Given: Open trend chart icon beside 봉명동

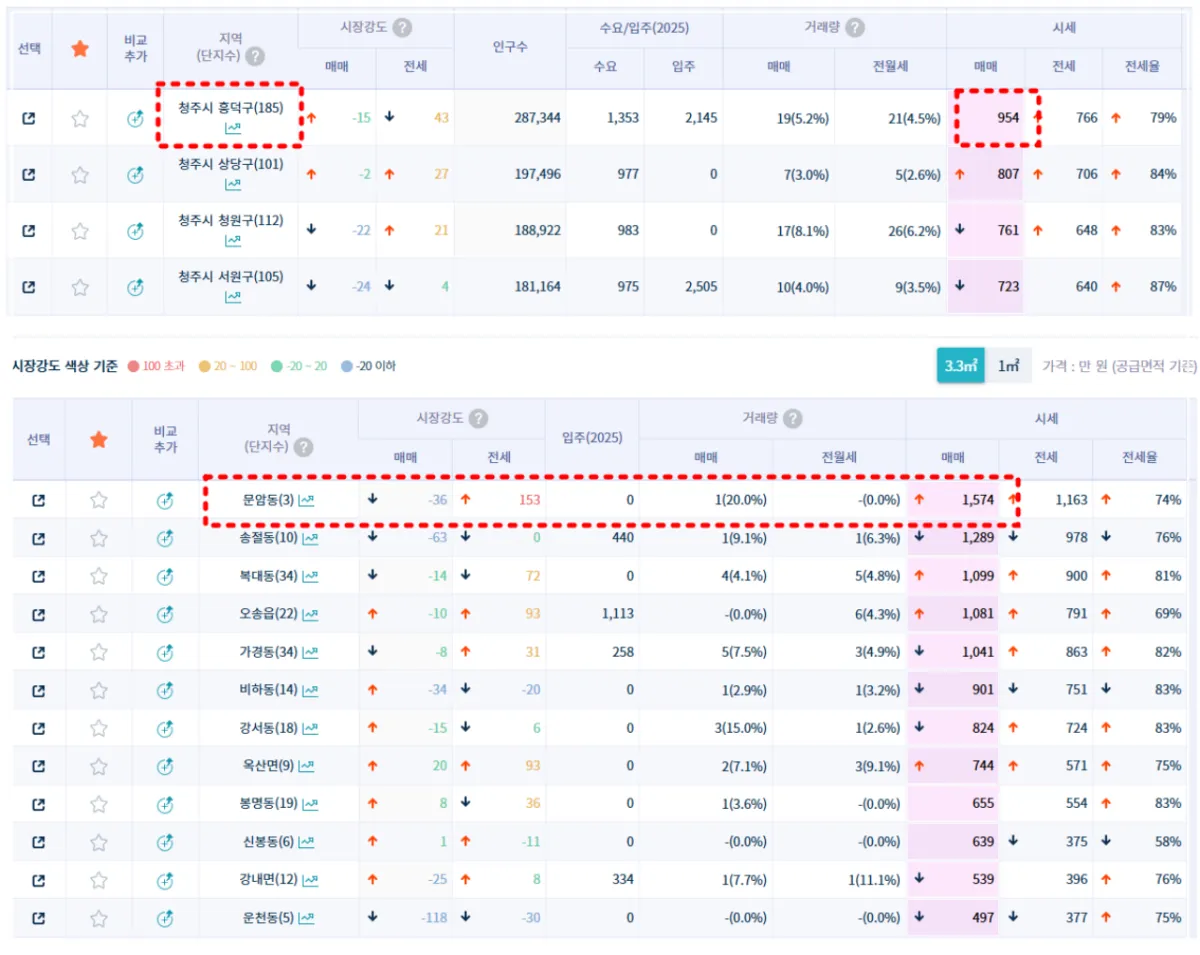Looking at the screenshot, I should pyautogui.click(x=311, y=804).
